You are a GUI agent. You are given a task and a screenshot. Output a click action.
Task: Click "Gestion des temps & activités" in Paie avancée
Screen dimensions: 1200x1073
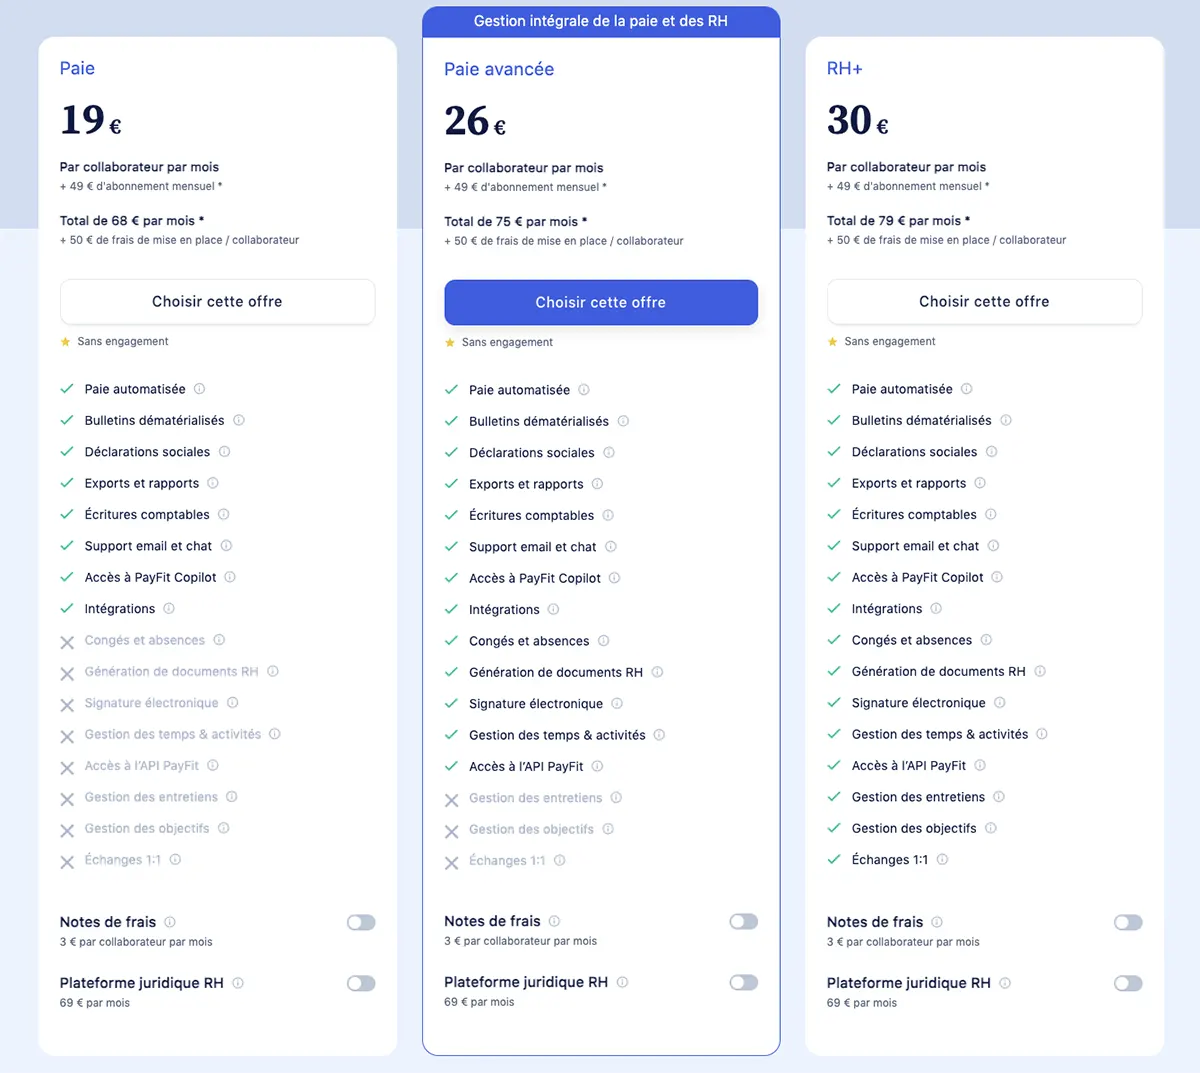click(x=557, y=735)
